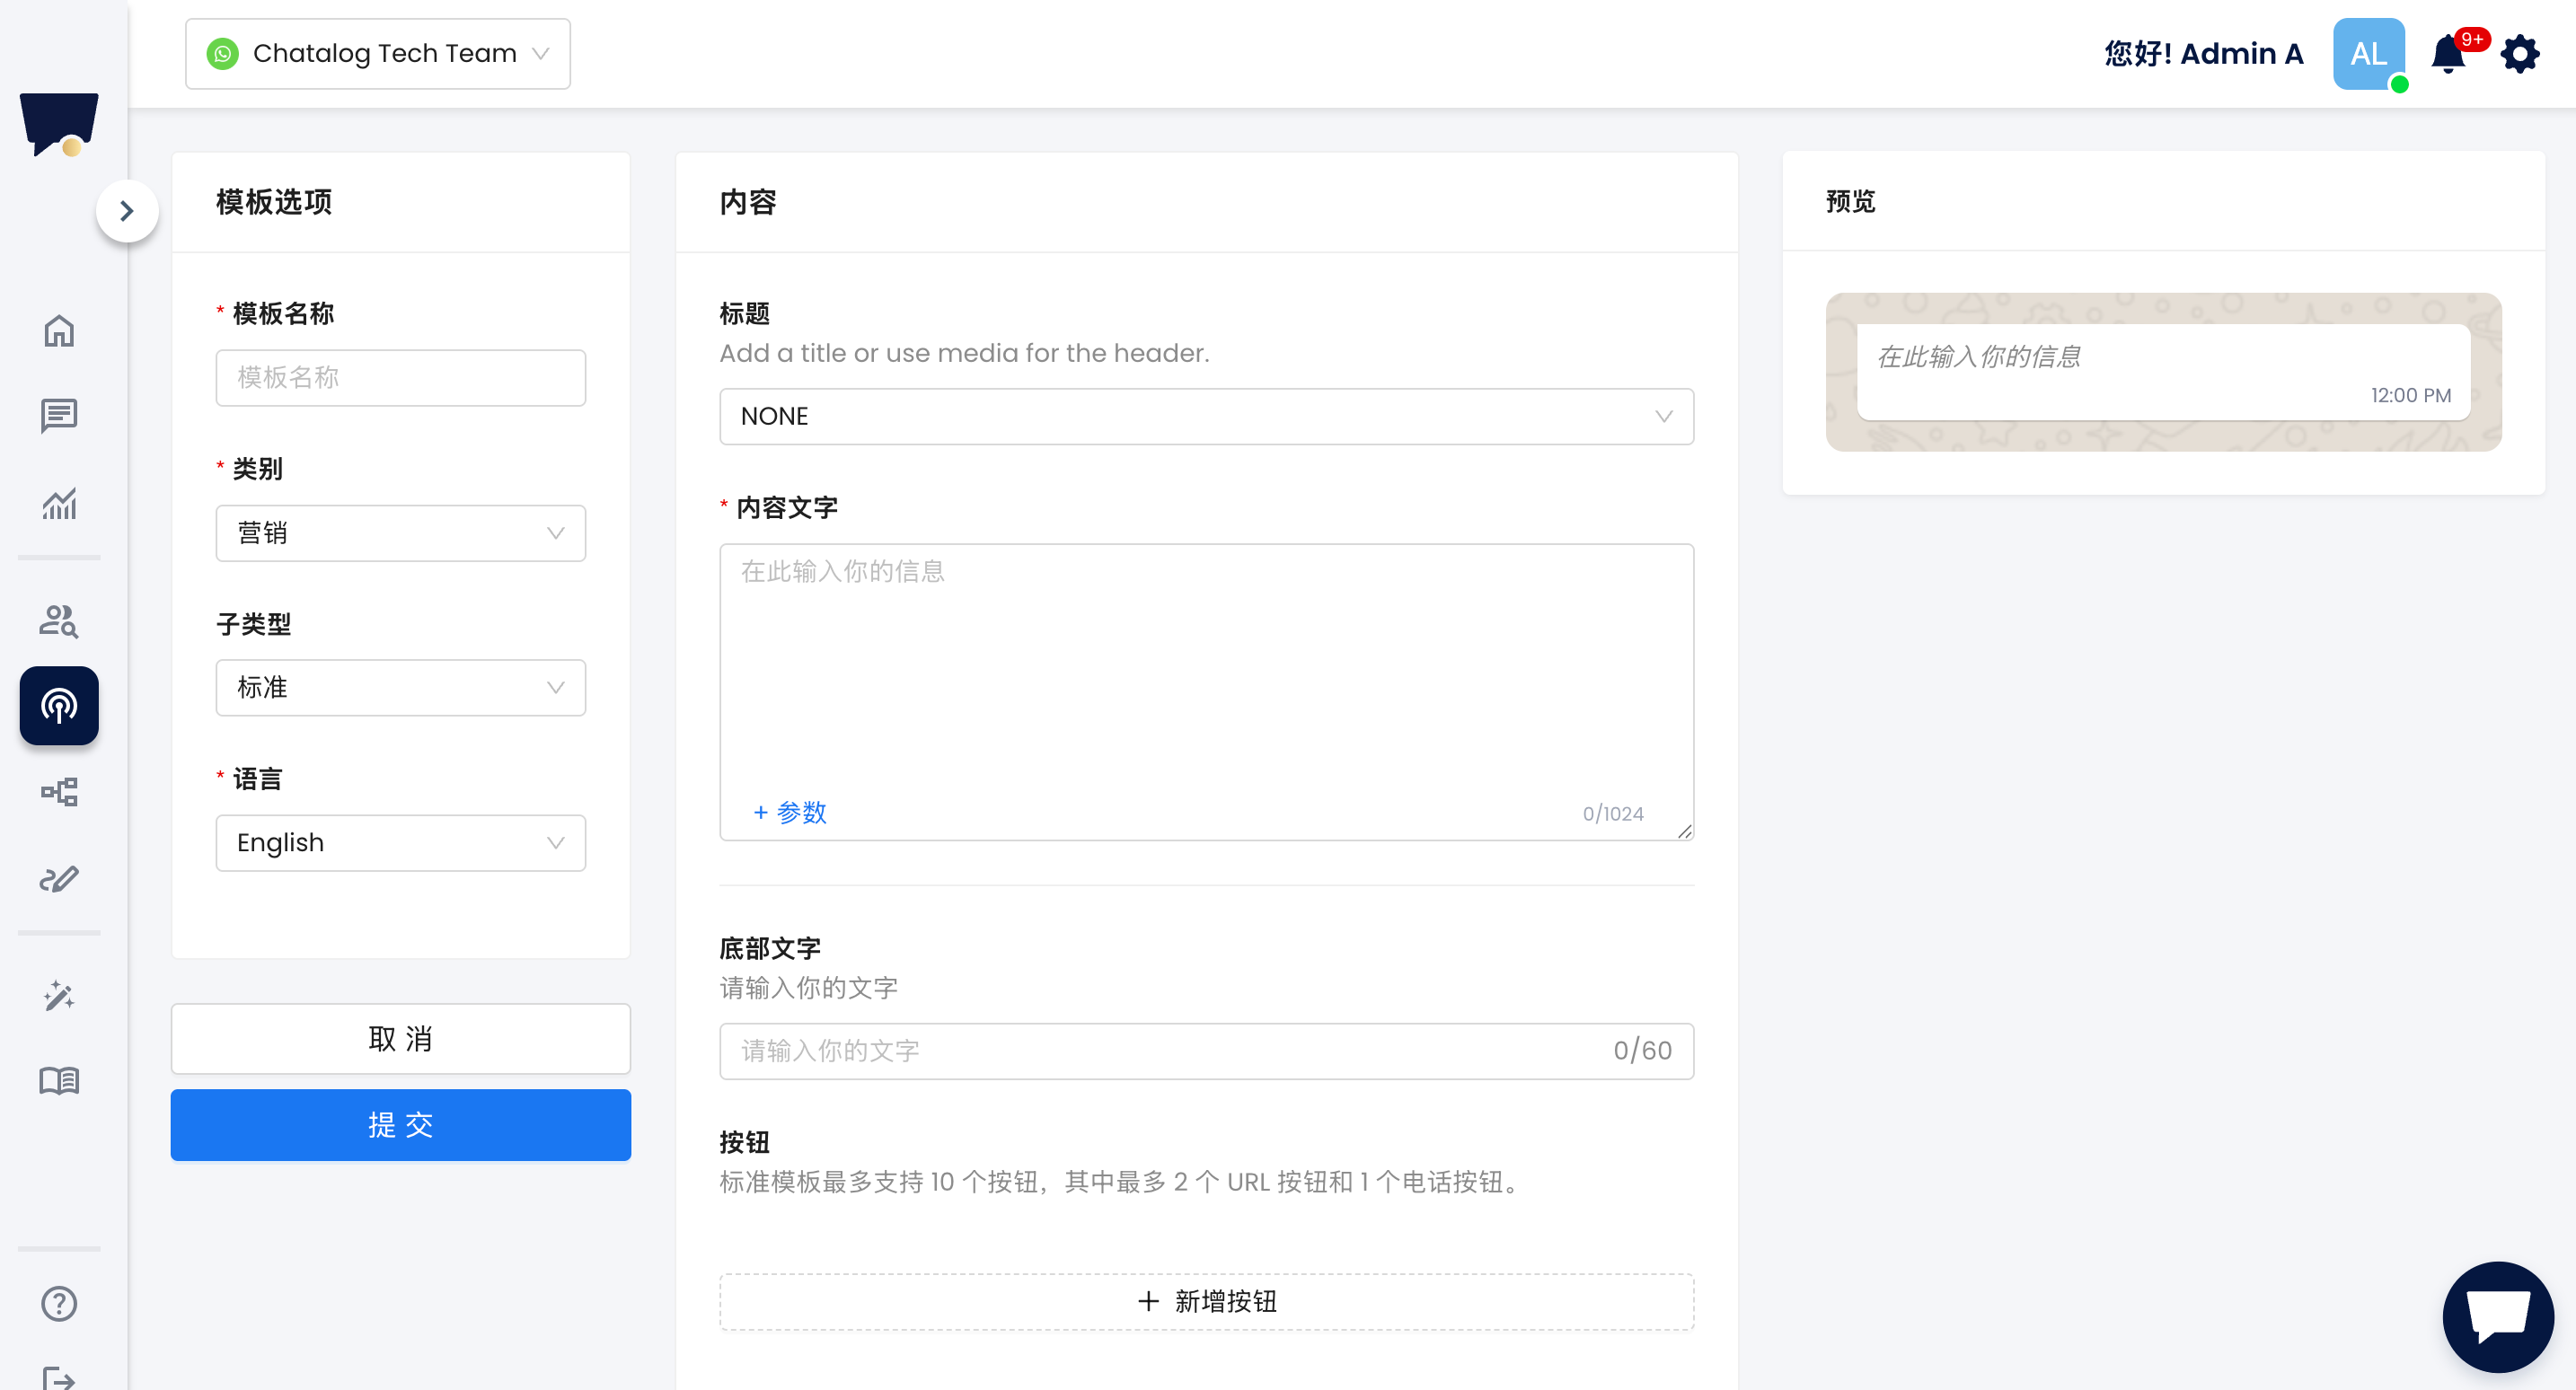Select the broadcast sidebar icon
Image resolution: width=2576 pixels, height=1390 pixels.
[59, 706]
